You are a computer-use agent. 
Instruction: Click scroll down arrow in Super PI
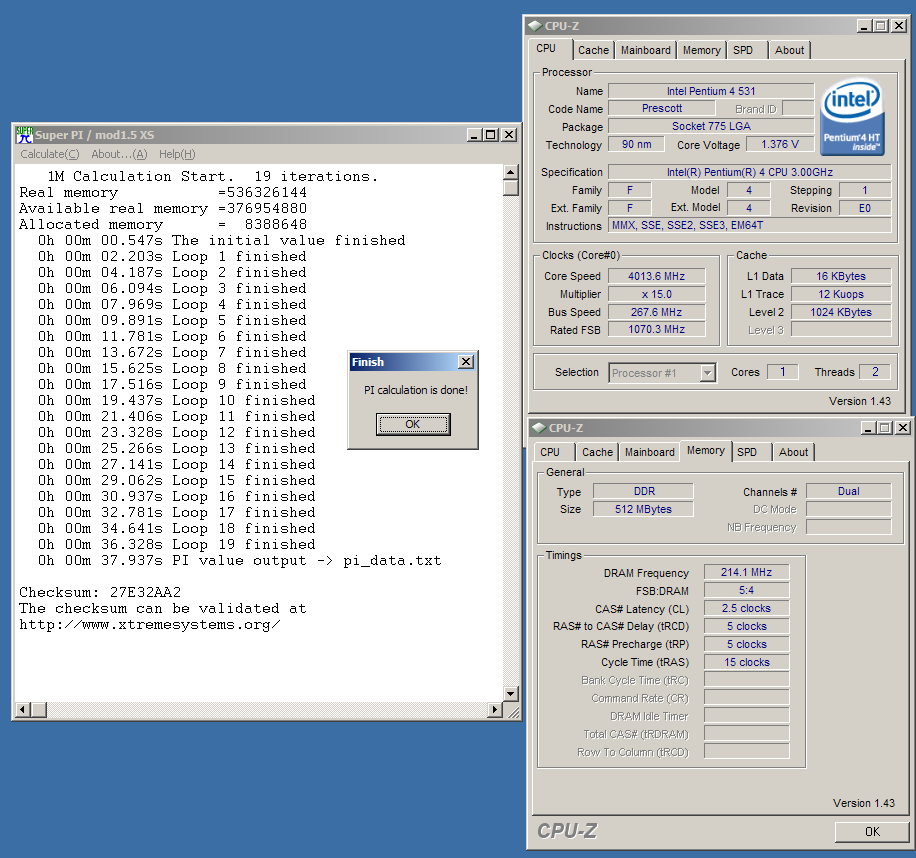(x=511, y=694)
